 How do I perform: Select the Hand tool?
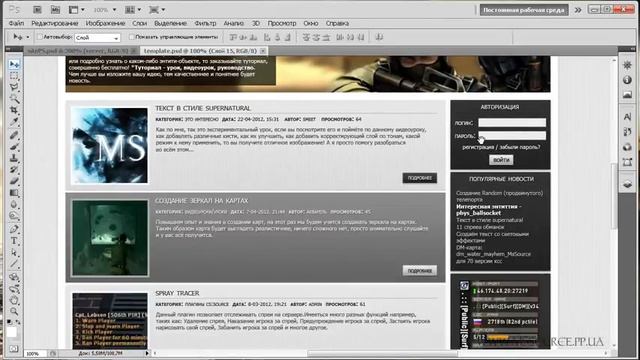tap(14, 300)
